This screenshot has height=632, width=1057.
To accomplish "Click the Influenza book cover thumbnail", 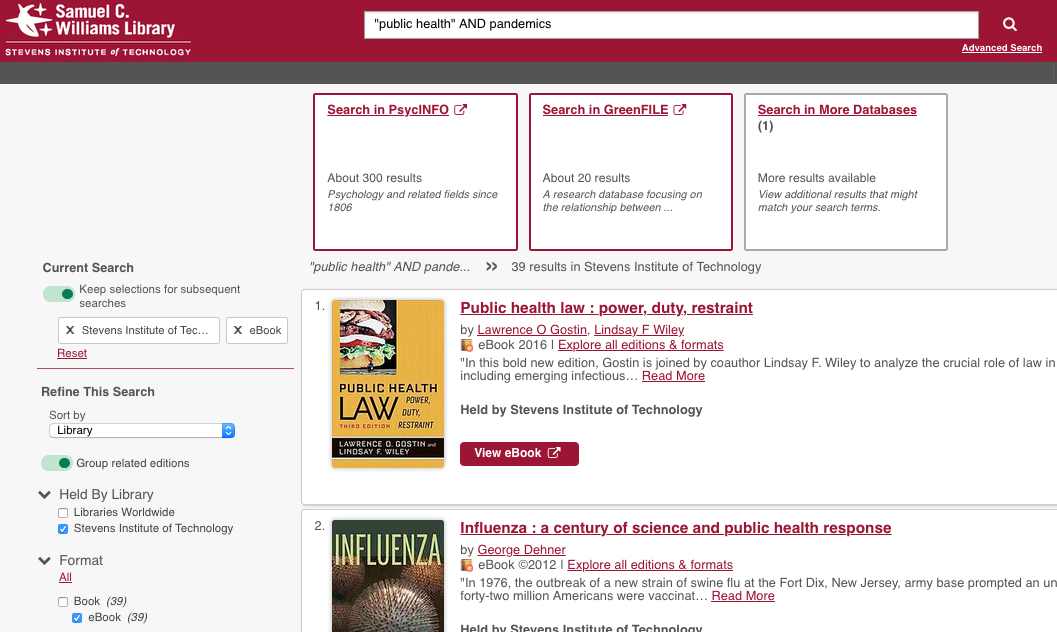I will pos(388,576).
